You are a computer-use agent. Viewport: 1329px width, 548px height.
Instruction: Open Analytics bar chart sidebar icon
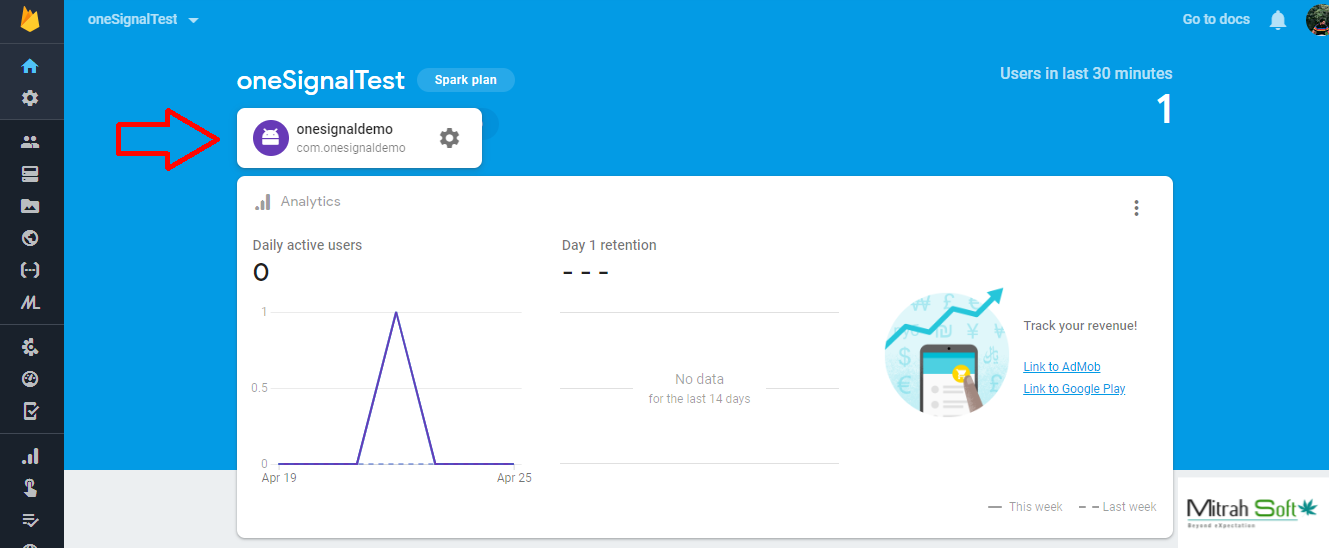(x=30, y=456)
